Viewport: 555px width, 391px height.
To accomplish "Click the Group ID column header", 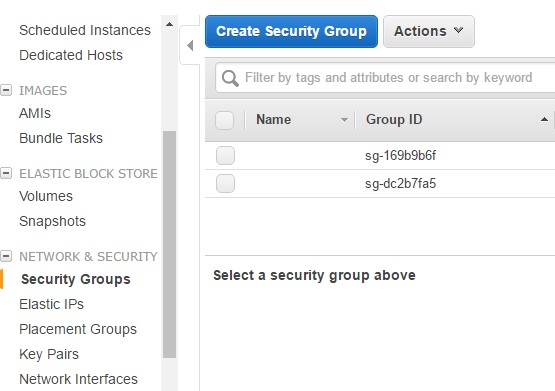I will click(394, 120).
